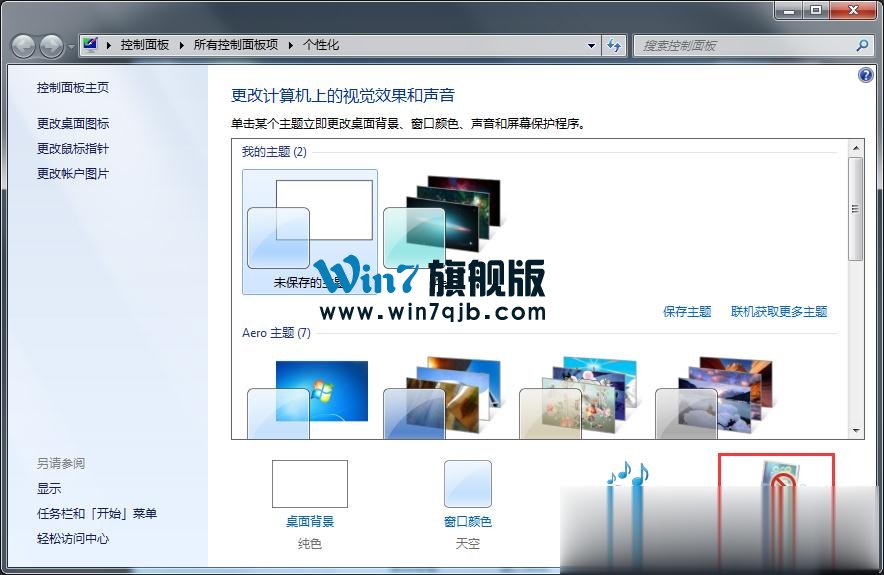The height and width of the screenshot is (575, 884).
Task: Open 更改鼠标指针 link
Action: pos(73,149)
